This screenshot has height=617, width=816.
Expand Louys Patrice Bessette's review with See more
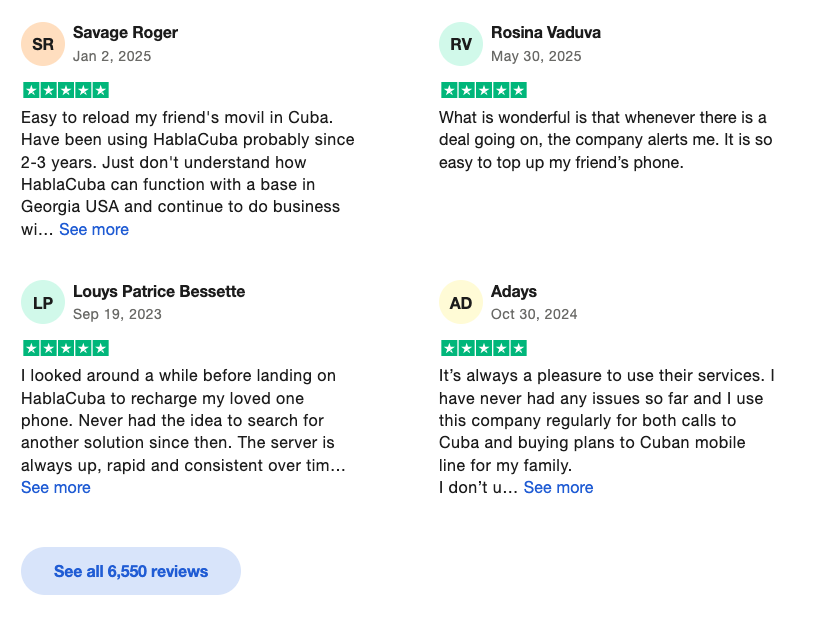(x=56, y=487)
